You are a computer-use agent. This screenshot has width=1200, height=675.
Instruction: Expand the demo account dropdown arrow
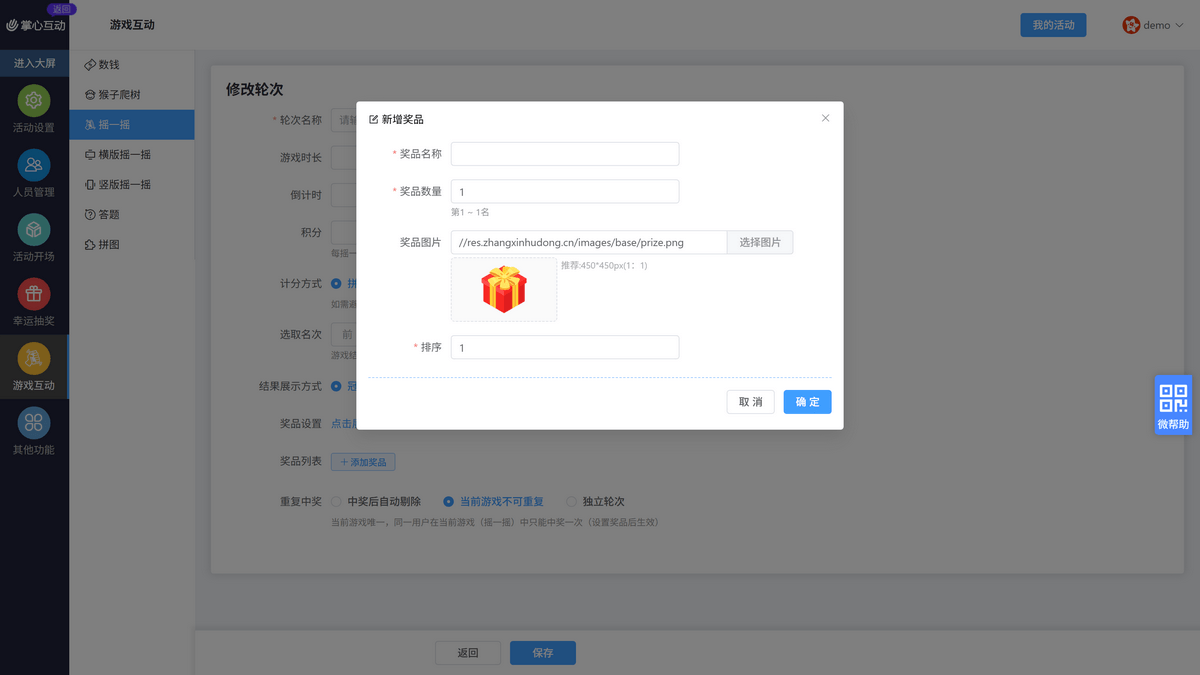pyautogui.click(x=1178, y=26)
